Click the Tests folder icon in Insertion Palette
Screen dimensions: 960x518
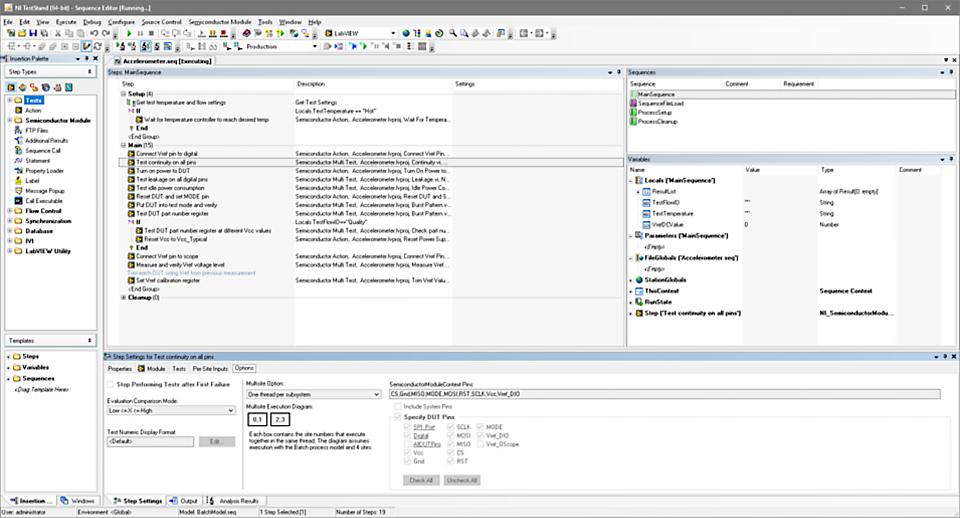point(18,100)
